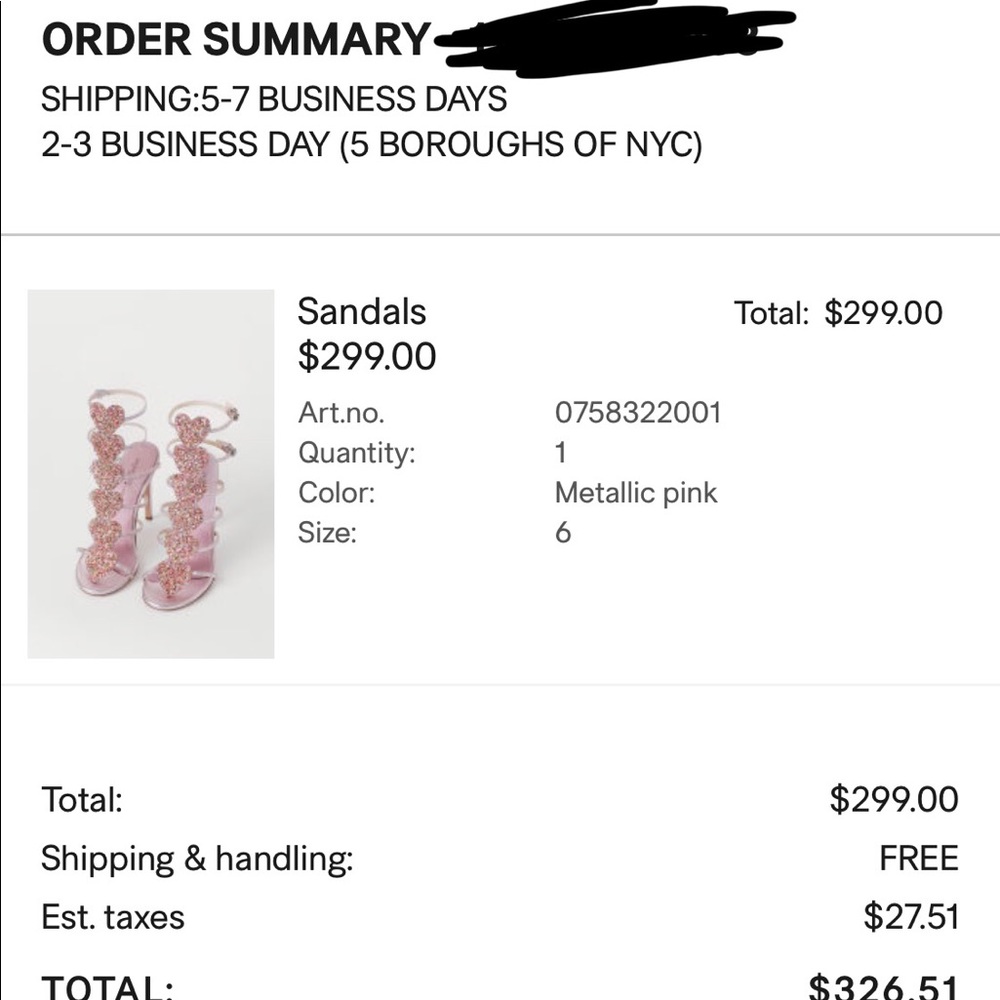Click the $299.00 price below Sandals

point(367,356)
